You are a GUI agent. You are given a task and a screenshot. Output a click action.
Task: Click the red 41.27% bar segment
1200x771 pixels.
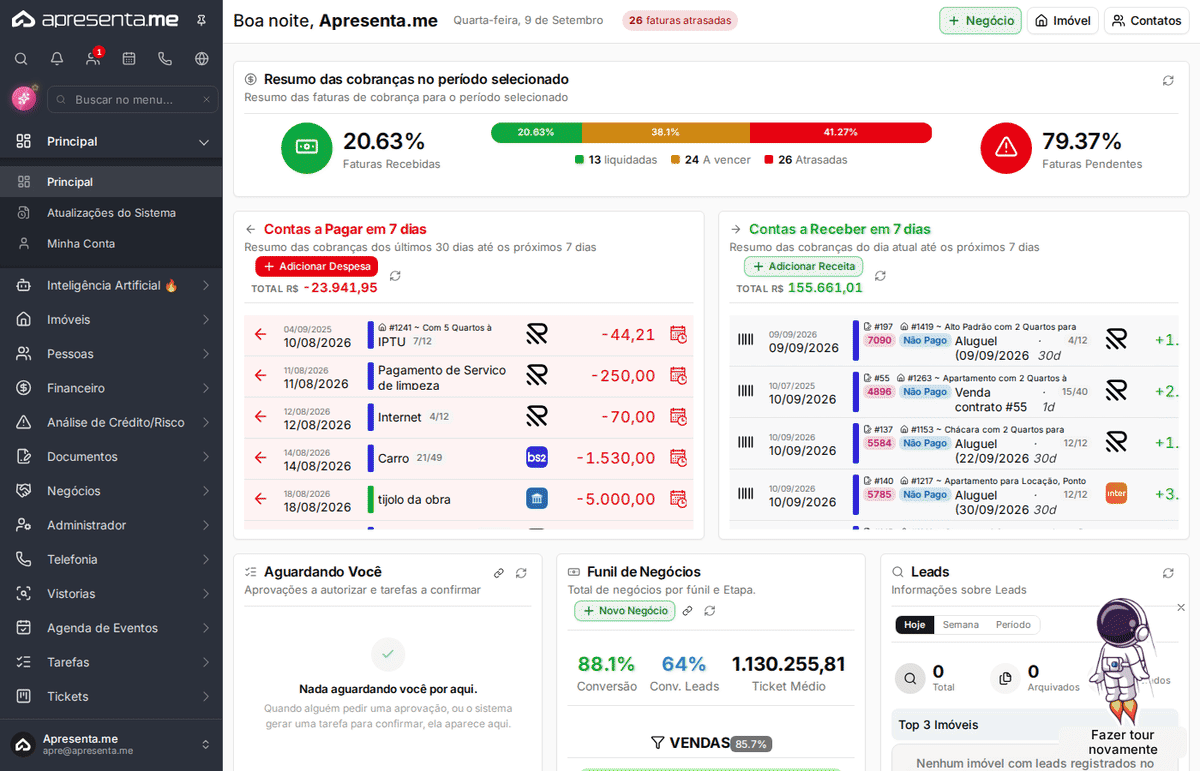[840, 132]
